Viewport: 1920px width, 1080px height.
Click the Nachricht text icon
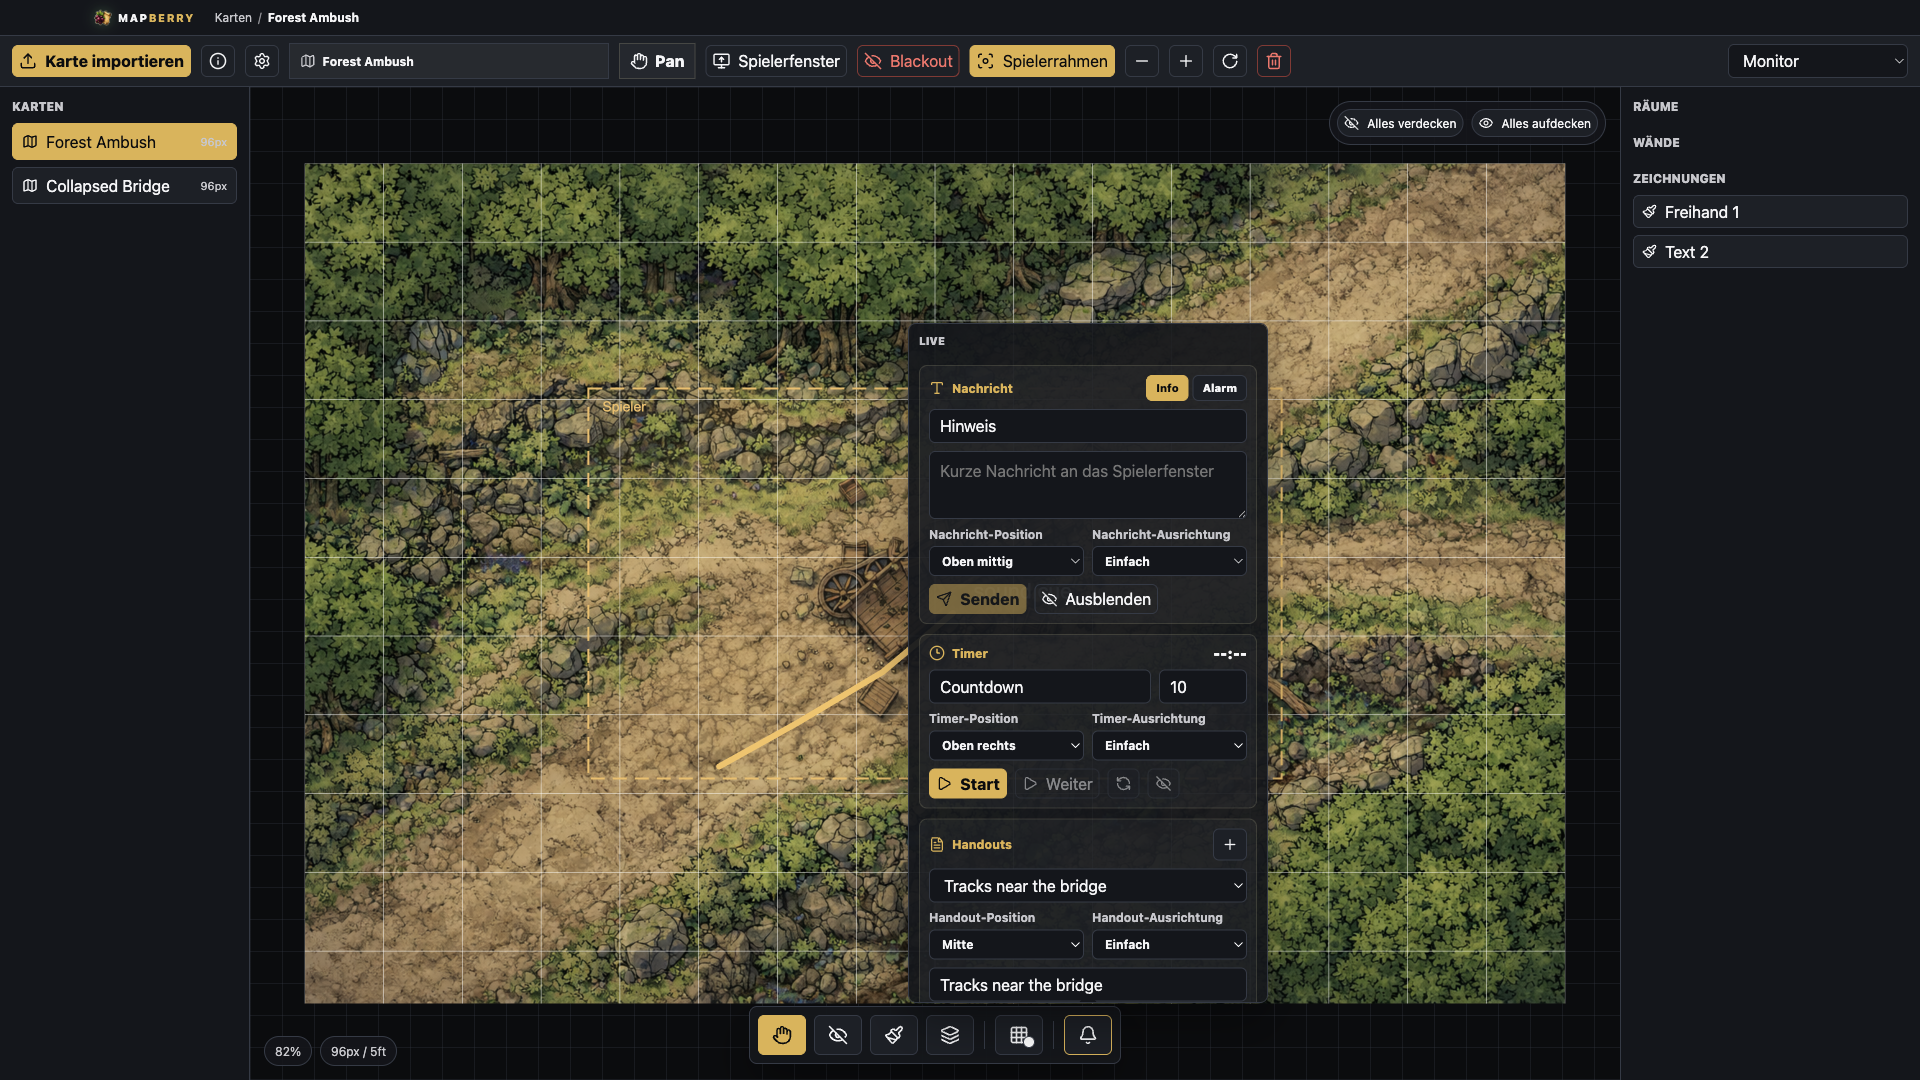(937, 388)
